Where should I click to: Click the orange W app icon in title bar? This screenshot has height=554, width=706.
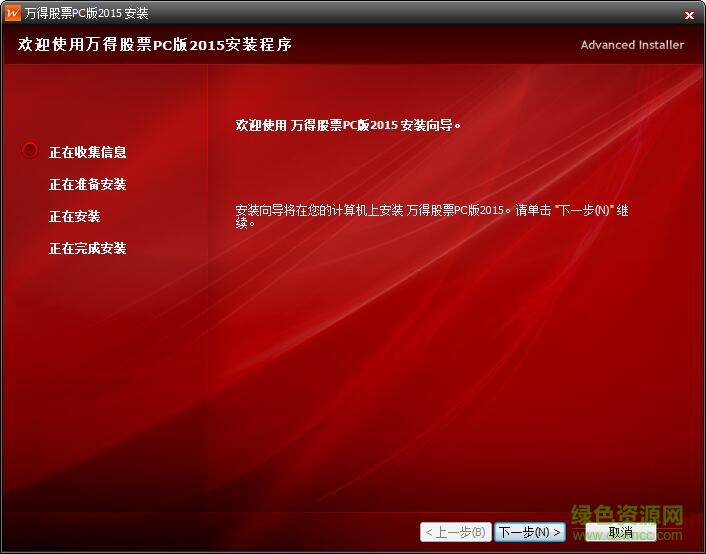click(13, 13)
